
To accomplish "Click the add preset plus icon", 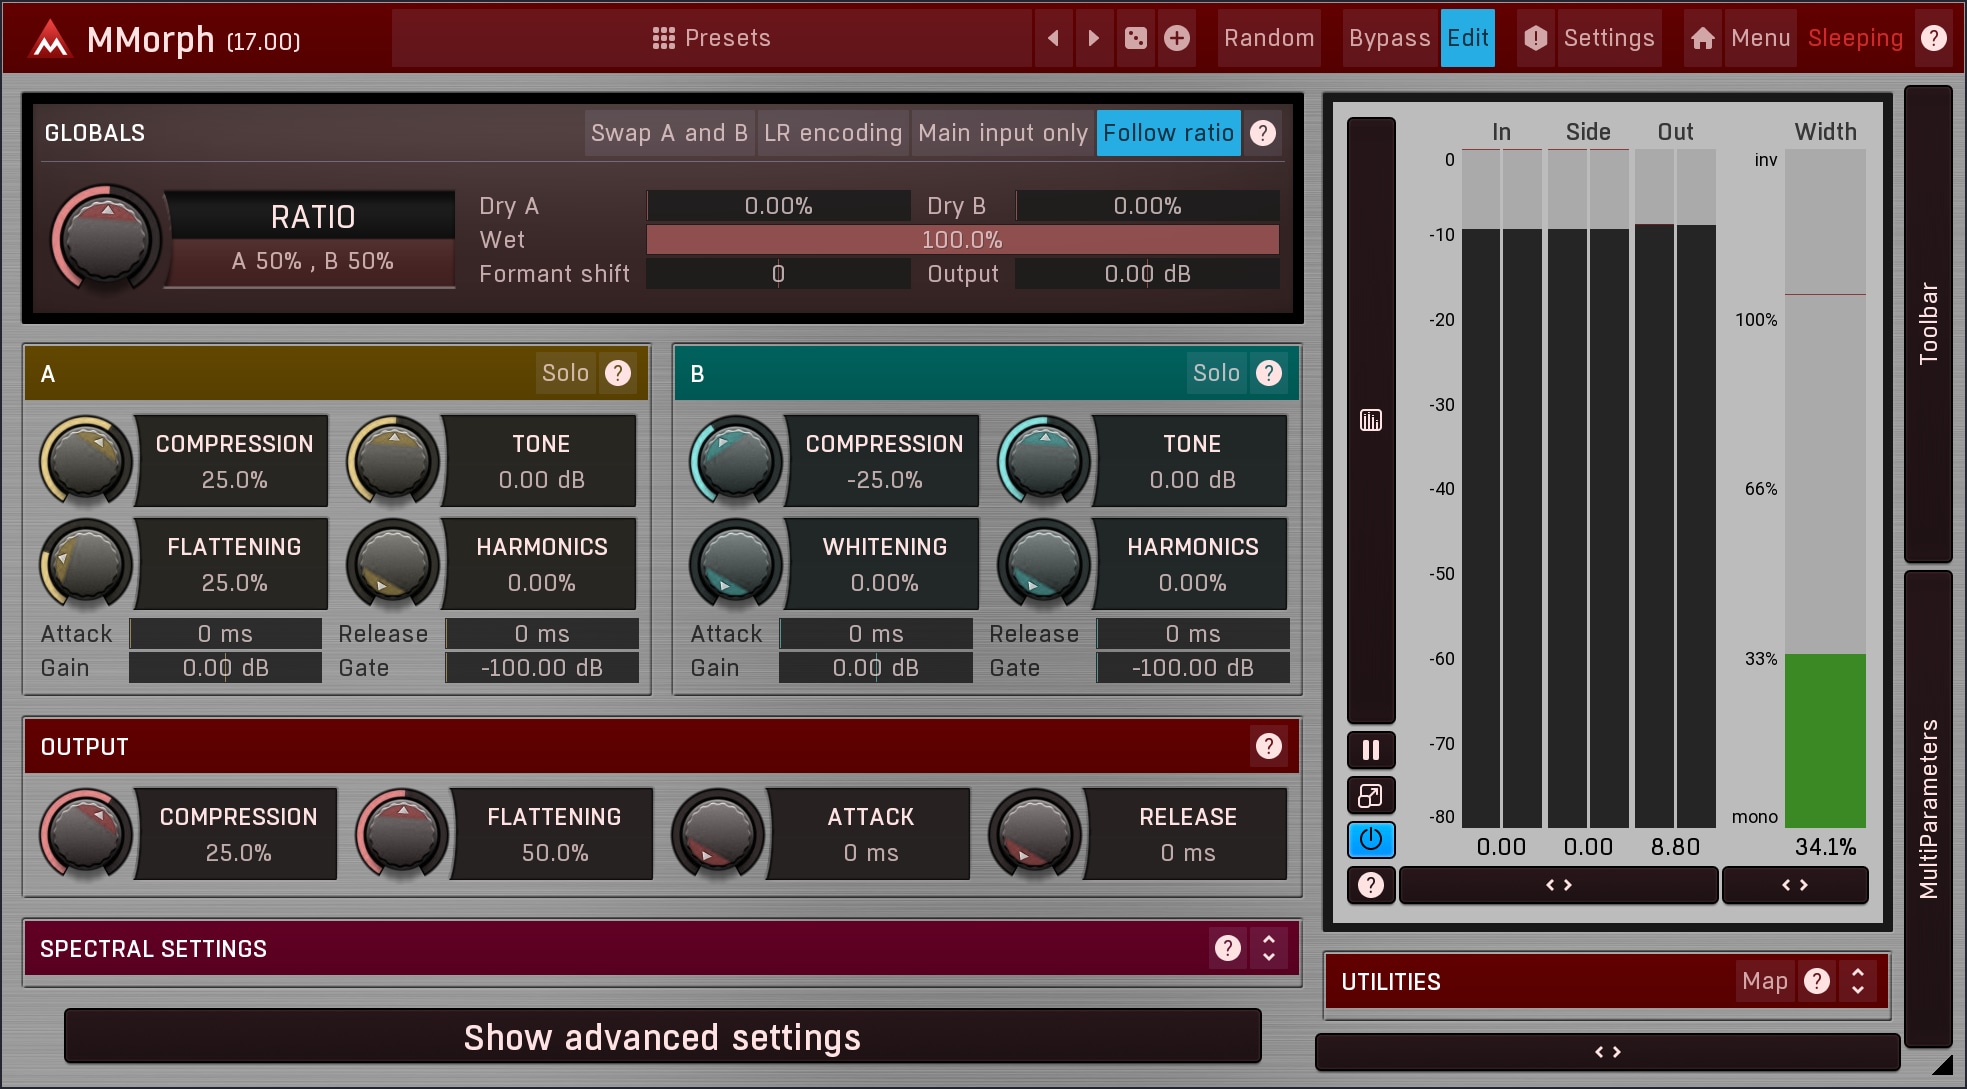I will click(x=1177, y=38).
